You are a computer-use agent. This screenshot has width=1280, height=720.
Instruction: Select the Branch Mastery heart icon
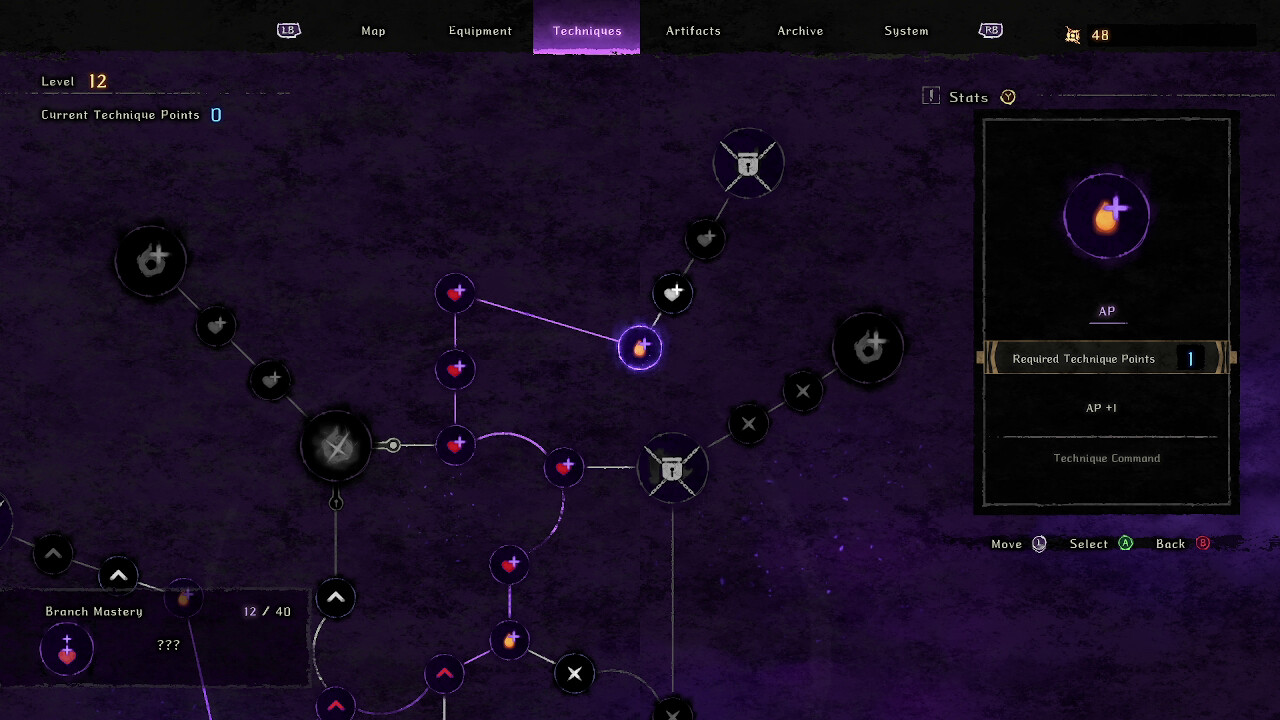click(67, 648)
